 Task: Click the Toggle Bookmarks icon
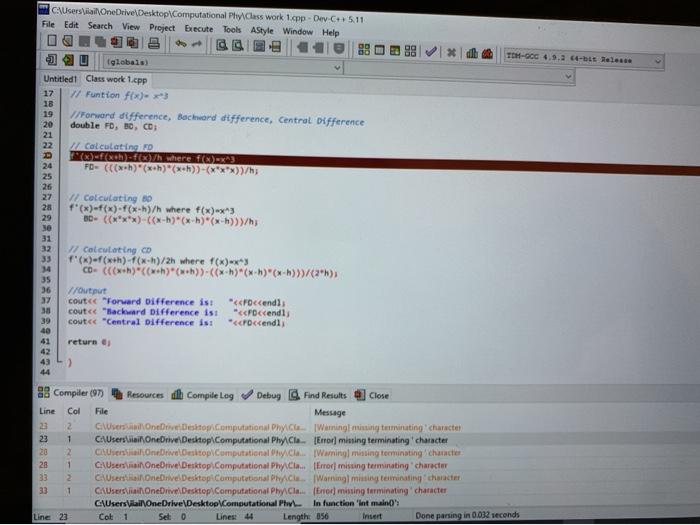(x=68, y=60)
